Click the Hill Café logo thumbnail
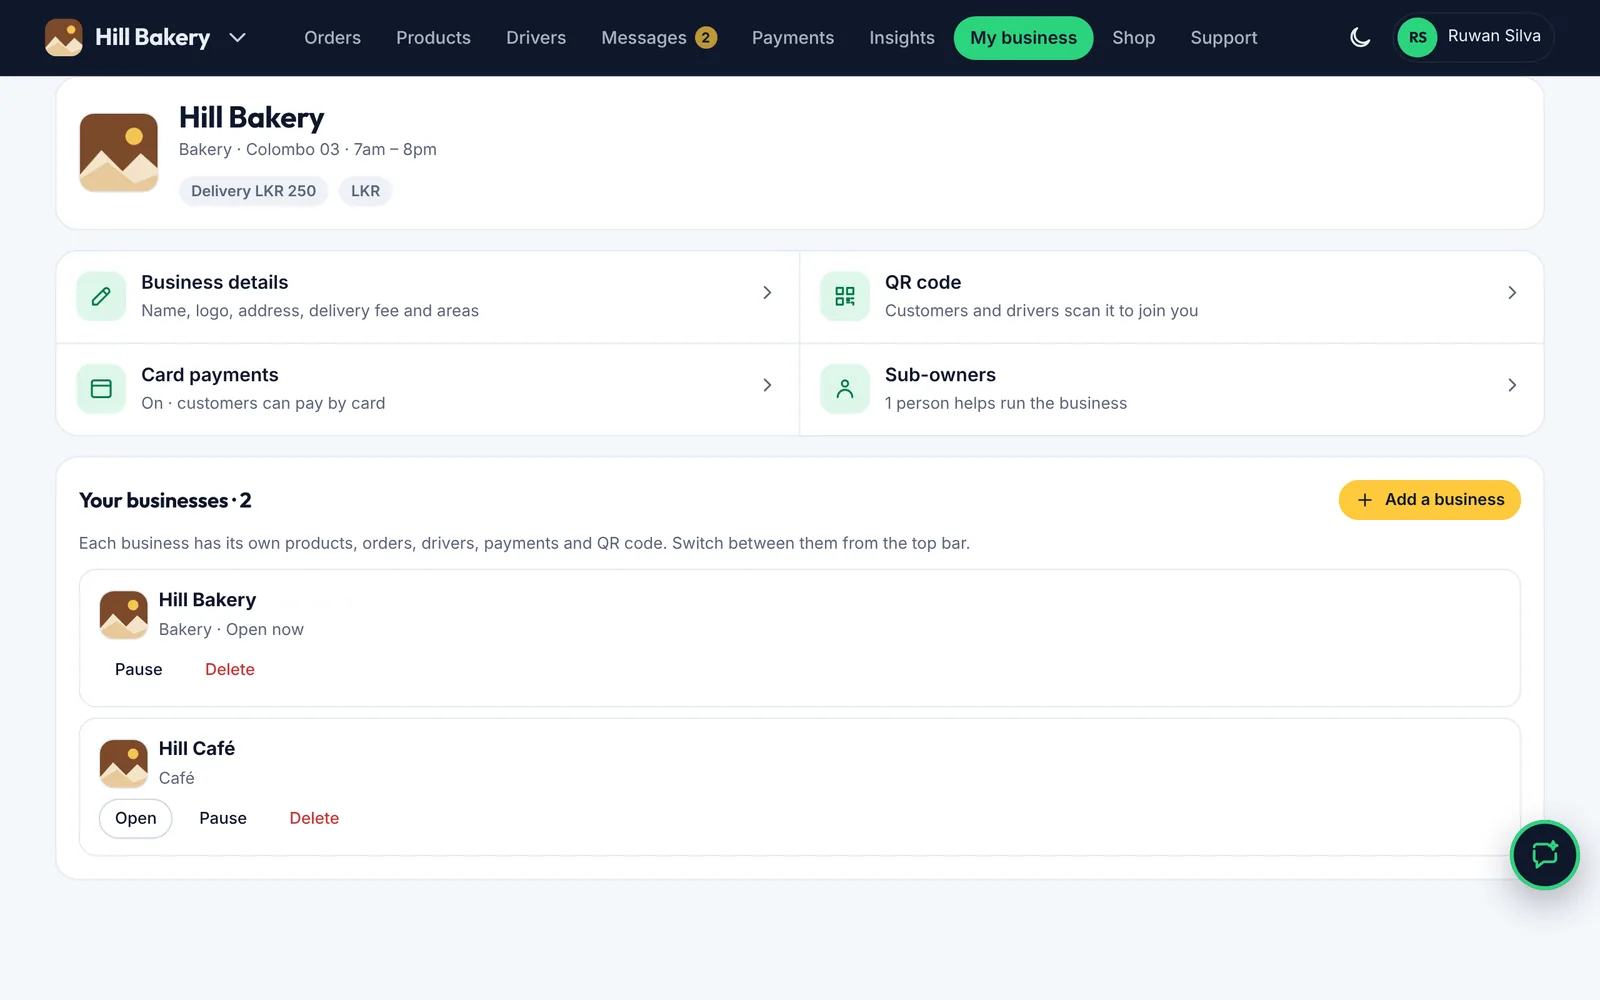Screen dimensions: 1600x1000 [x=124, y=763]
